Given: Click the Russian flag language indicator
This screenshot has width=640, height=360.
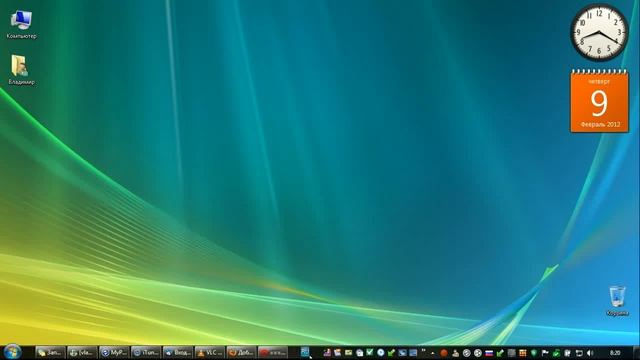Looking at the screenshot, I should coord(489,353).
